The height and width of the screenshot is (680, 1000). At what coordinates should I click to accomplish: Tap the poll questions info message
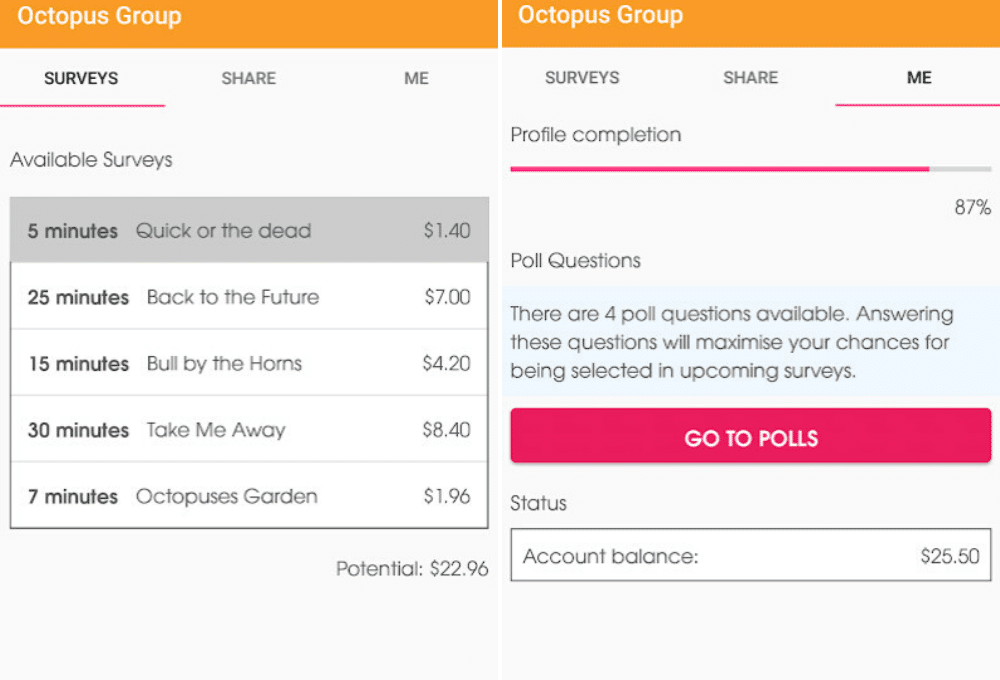[751, 342]
